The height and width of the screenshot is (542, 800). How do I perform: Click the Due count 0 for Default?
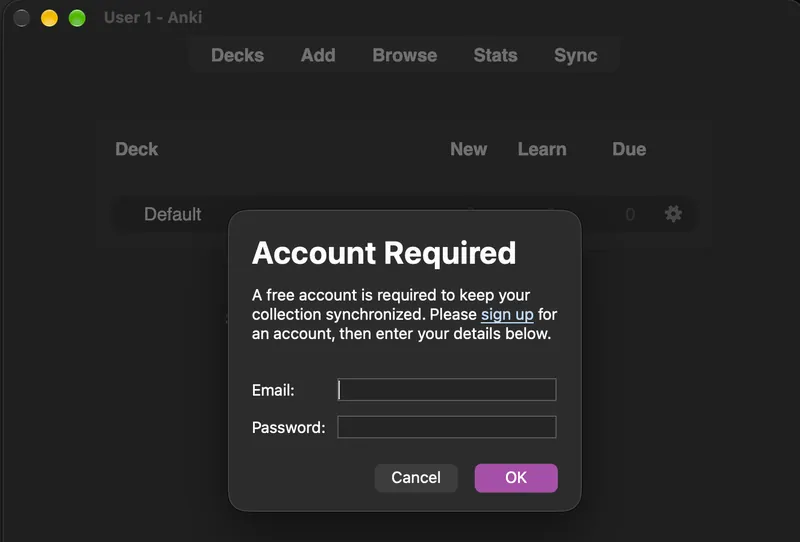[630, 214]
